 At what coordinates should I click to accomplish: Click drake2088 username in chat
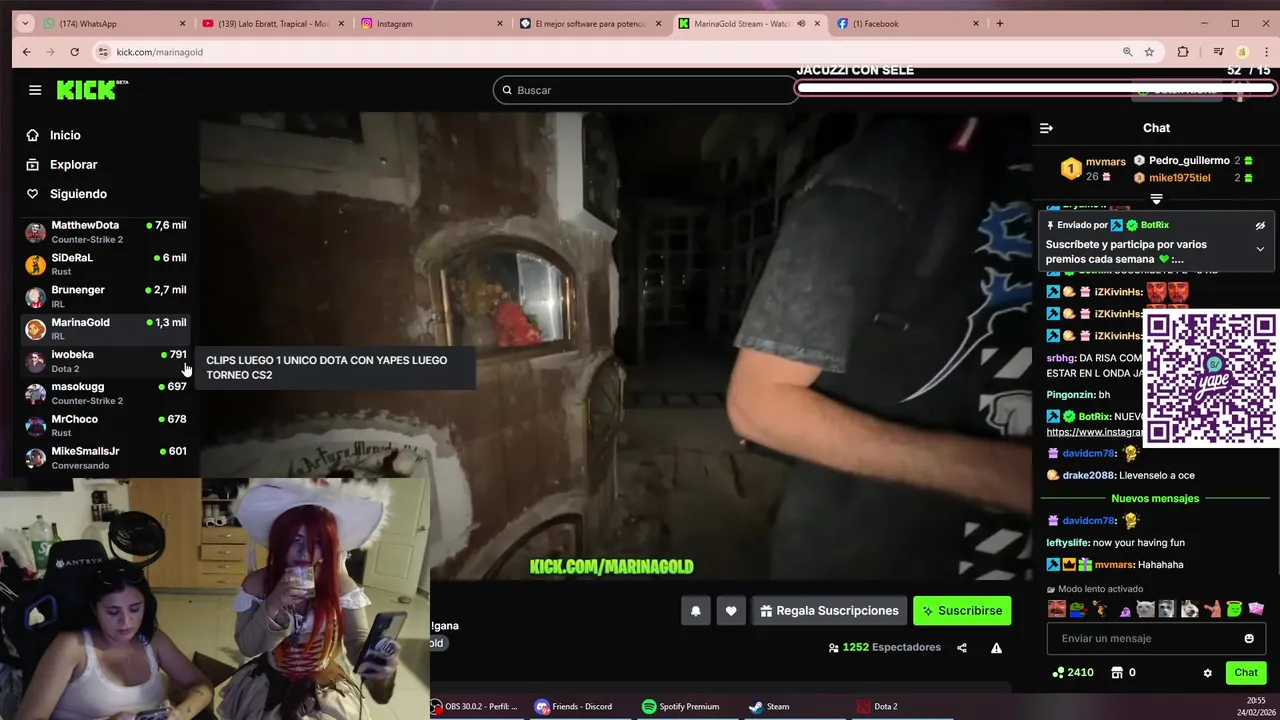tap(1088, 476)
